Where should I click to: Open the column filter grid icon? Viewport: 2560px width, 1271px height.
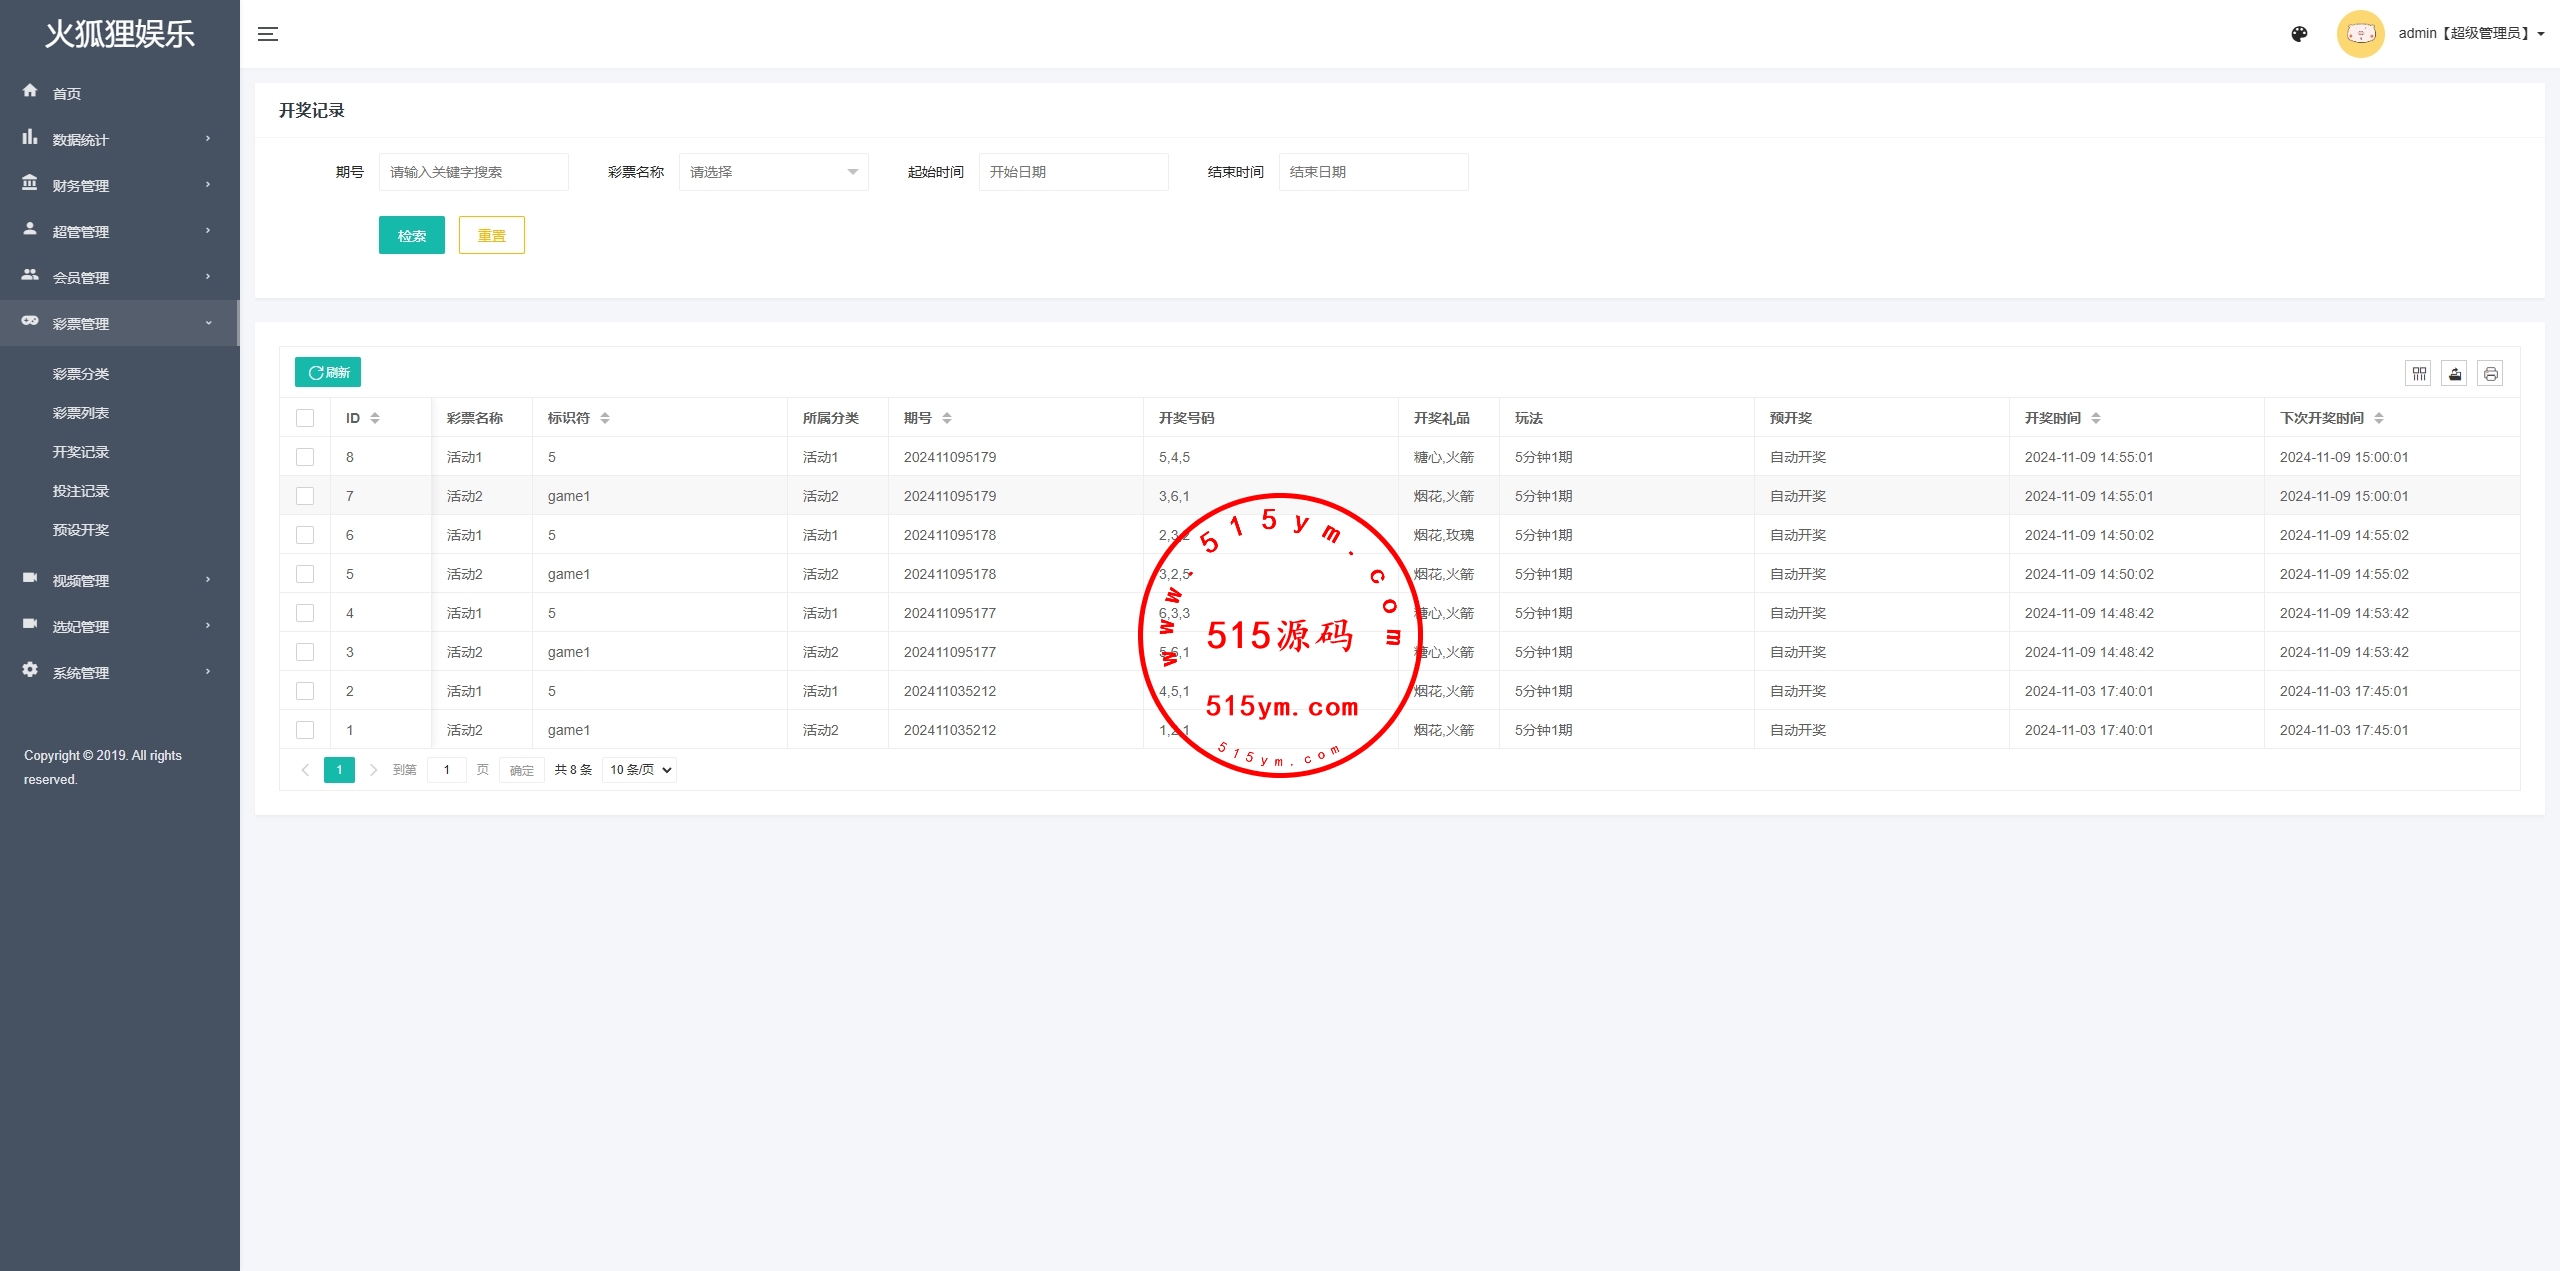(x=2419, y=373)
